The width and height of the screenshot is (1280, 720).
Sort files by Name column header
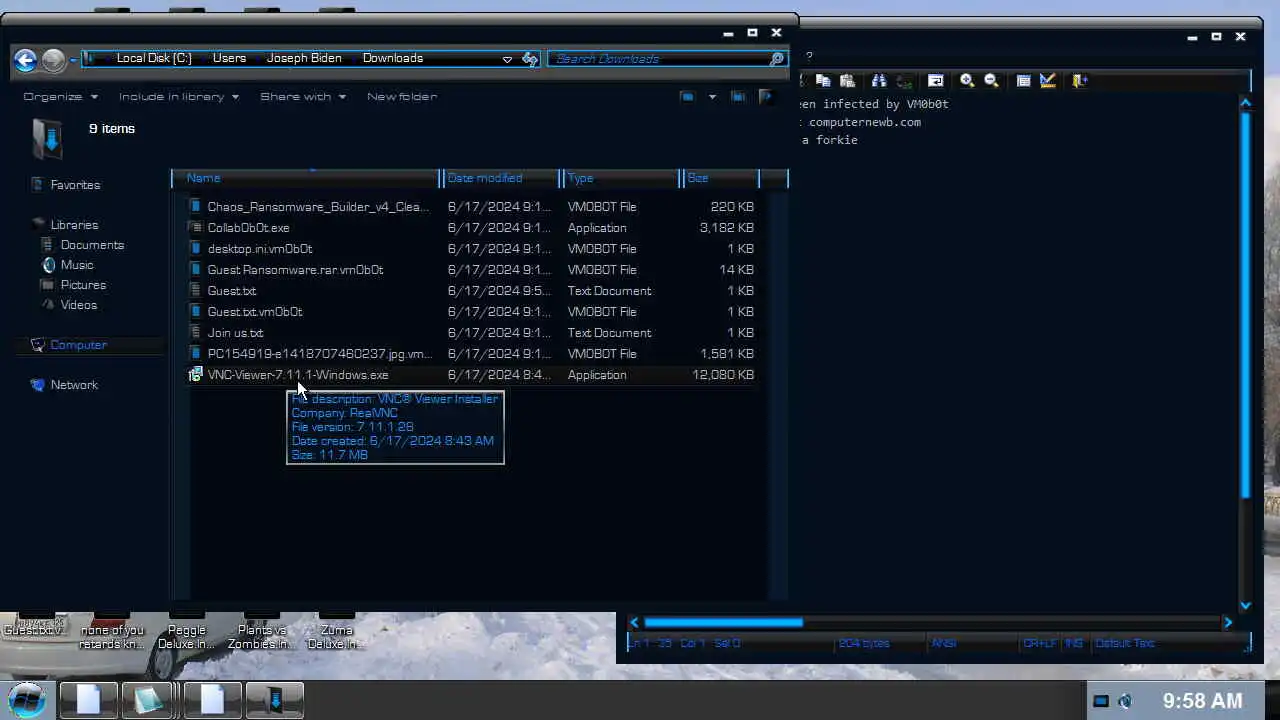pos(307,178)
